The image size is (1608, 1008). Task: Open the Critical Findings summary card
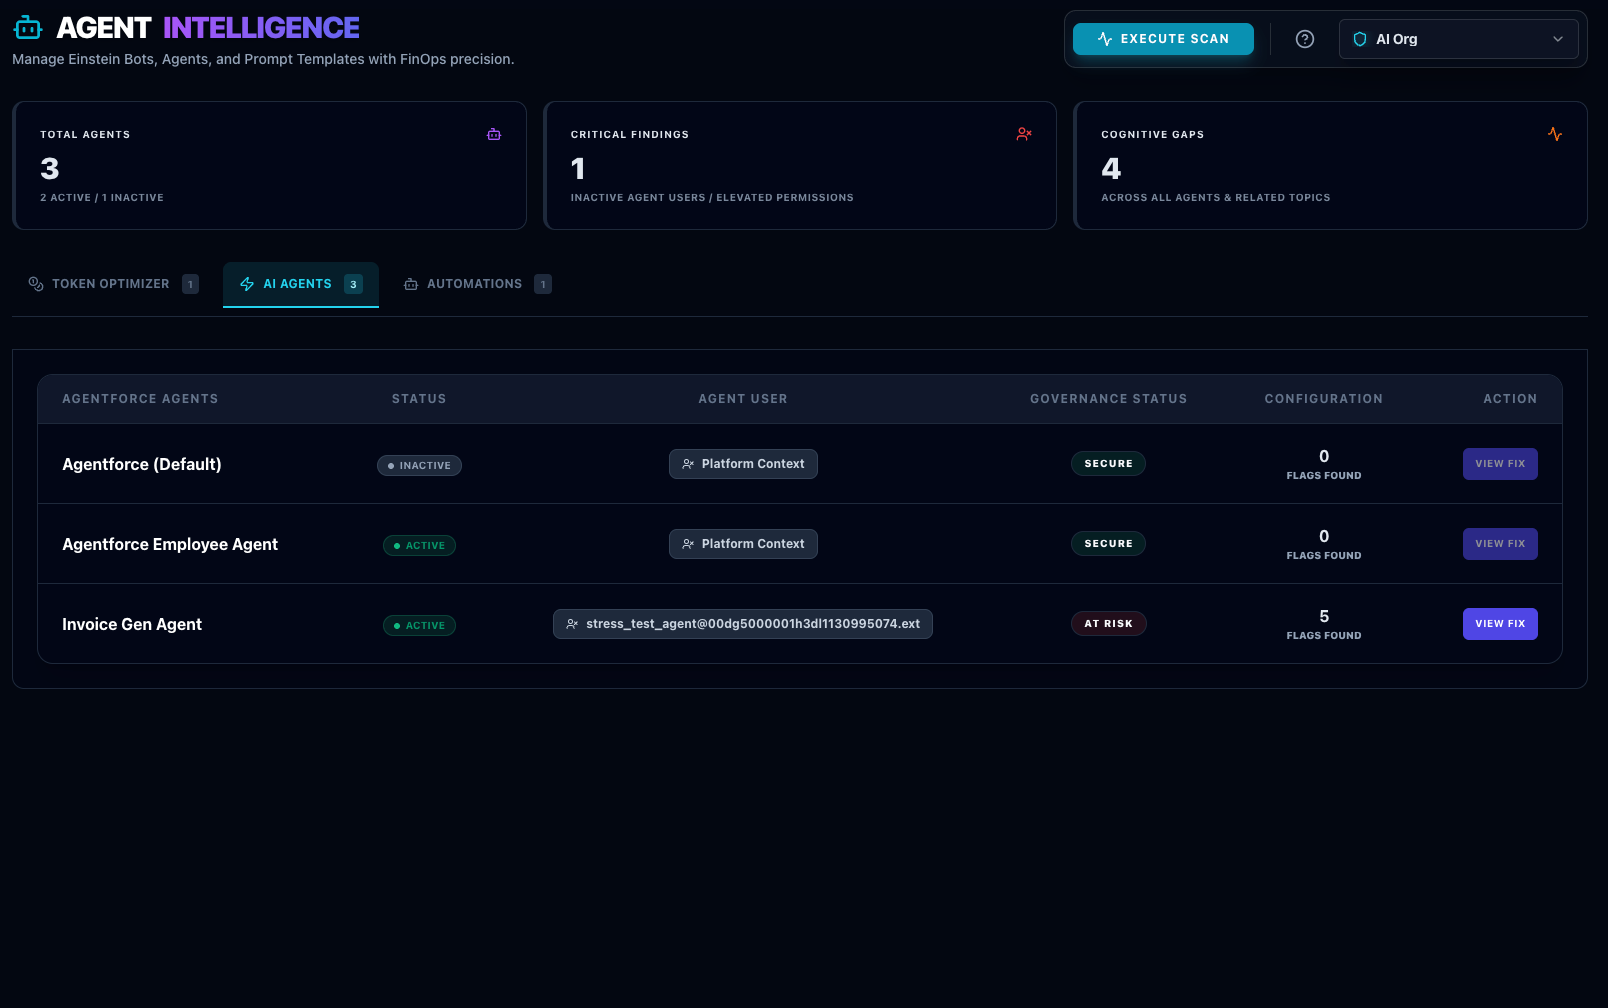pos(800,165)
